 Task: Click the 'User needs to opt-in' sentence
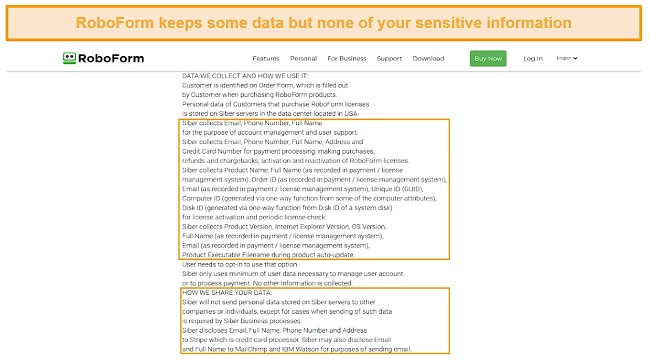click(x=240, y=264)
